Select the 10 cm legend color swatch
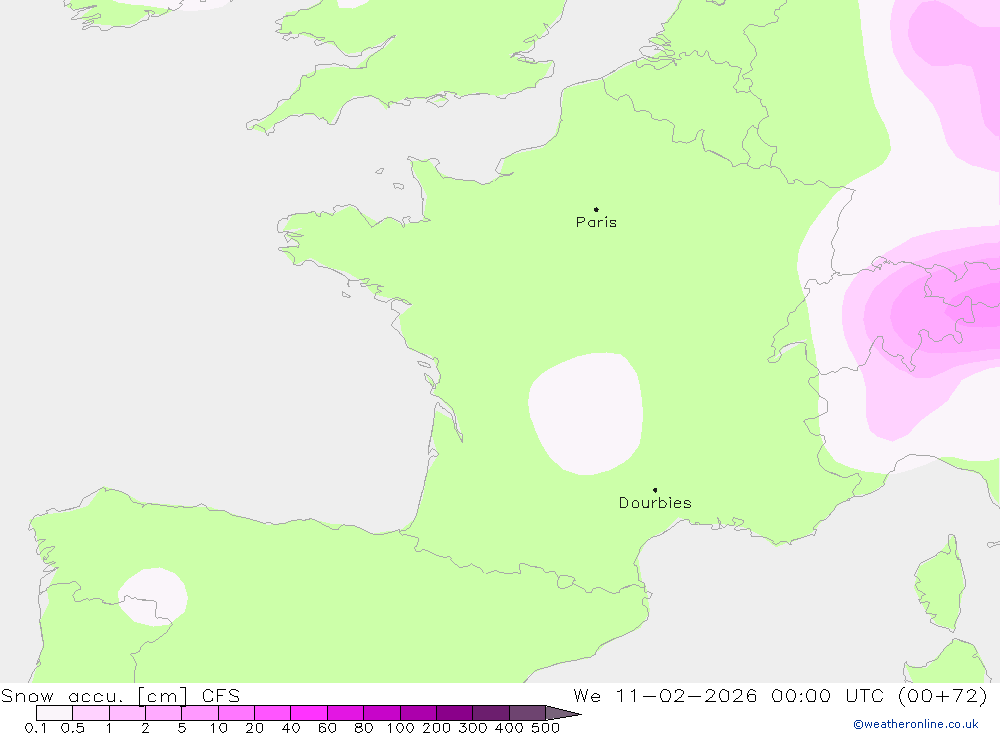The image size is (1000, 733). tap(236, 713)
